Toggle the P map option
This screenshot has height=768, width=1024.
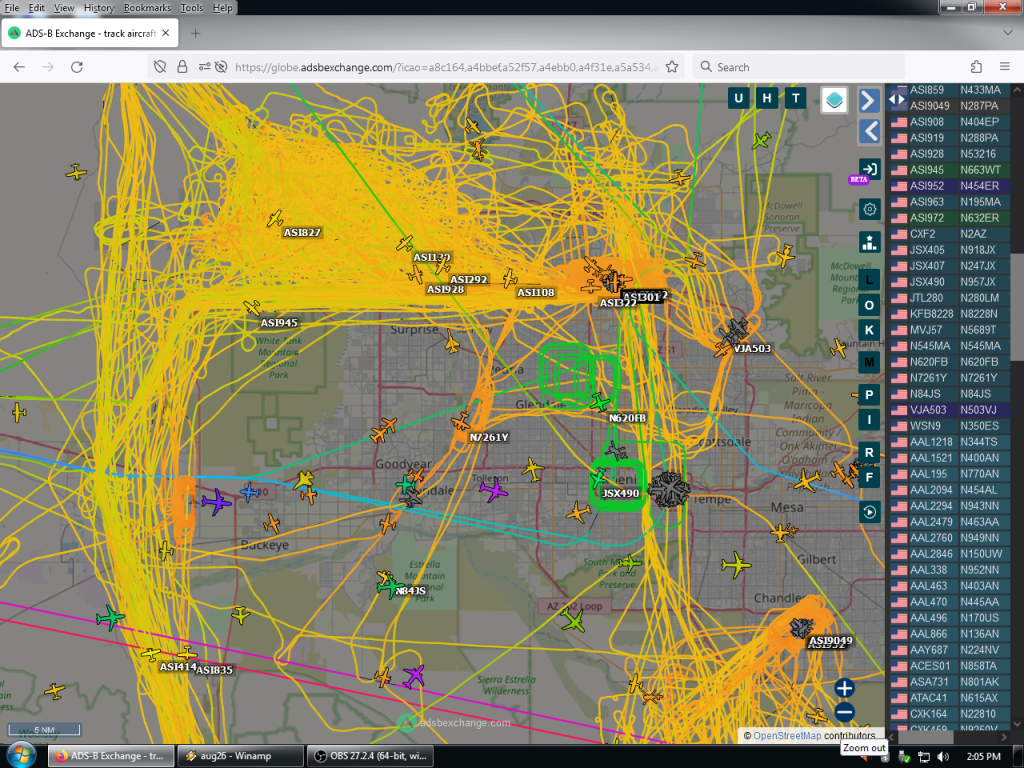point(869,394)
